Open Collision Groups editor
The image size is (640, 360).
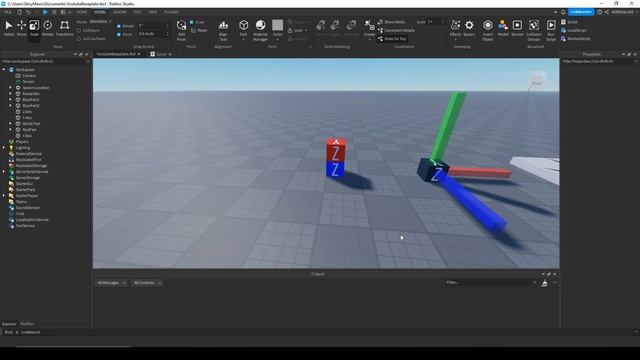533,30
